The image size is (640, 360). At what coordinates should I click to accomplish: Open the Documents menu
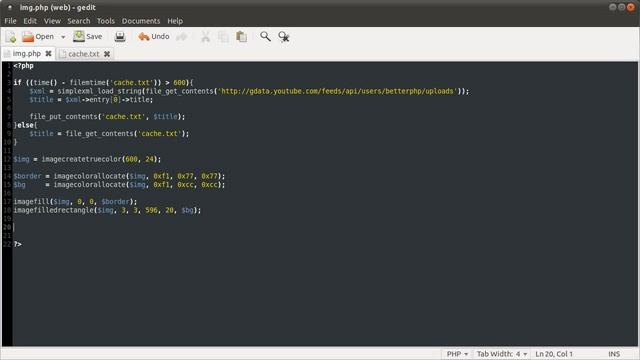pyautogui.click(x=141, y=21)
